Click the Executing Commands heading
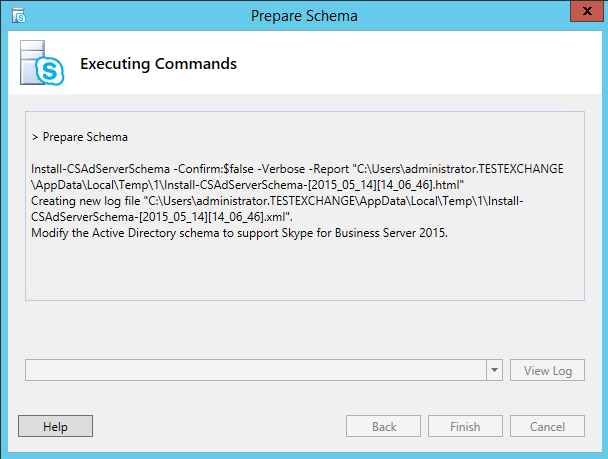The width and height of the screenshot is (608, 459). coord(158,64)
